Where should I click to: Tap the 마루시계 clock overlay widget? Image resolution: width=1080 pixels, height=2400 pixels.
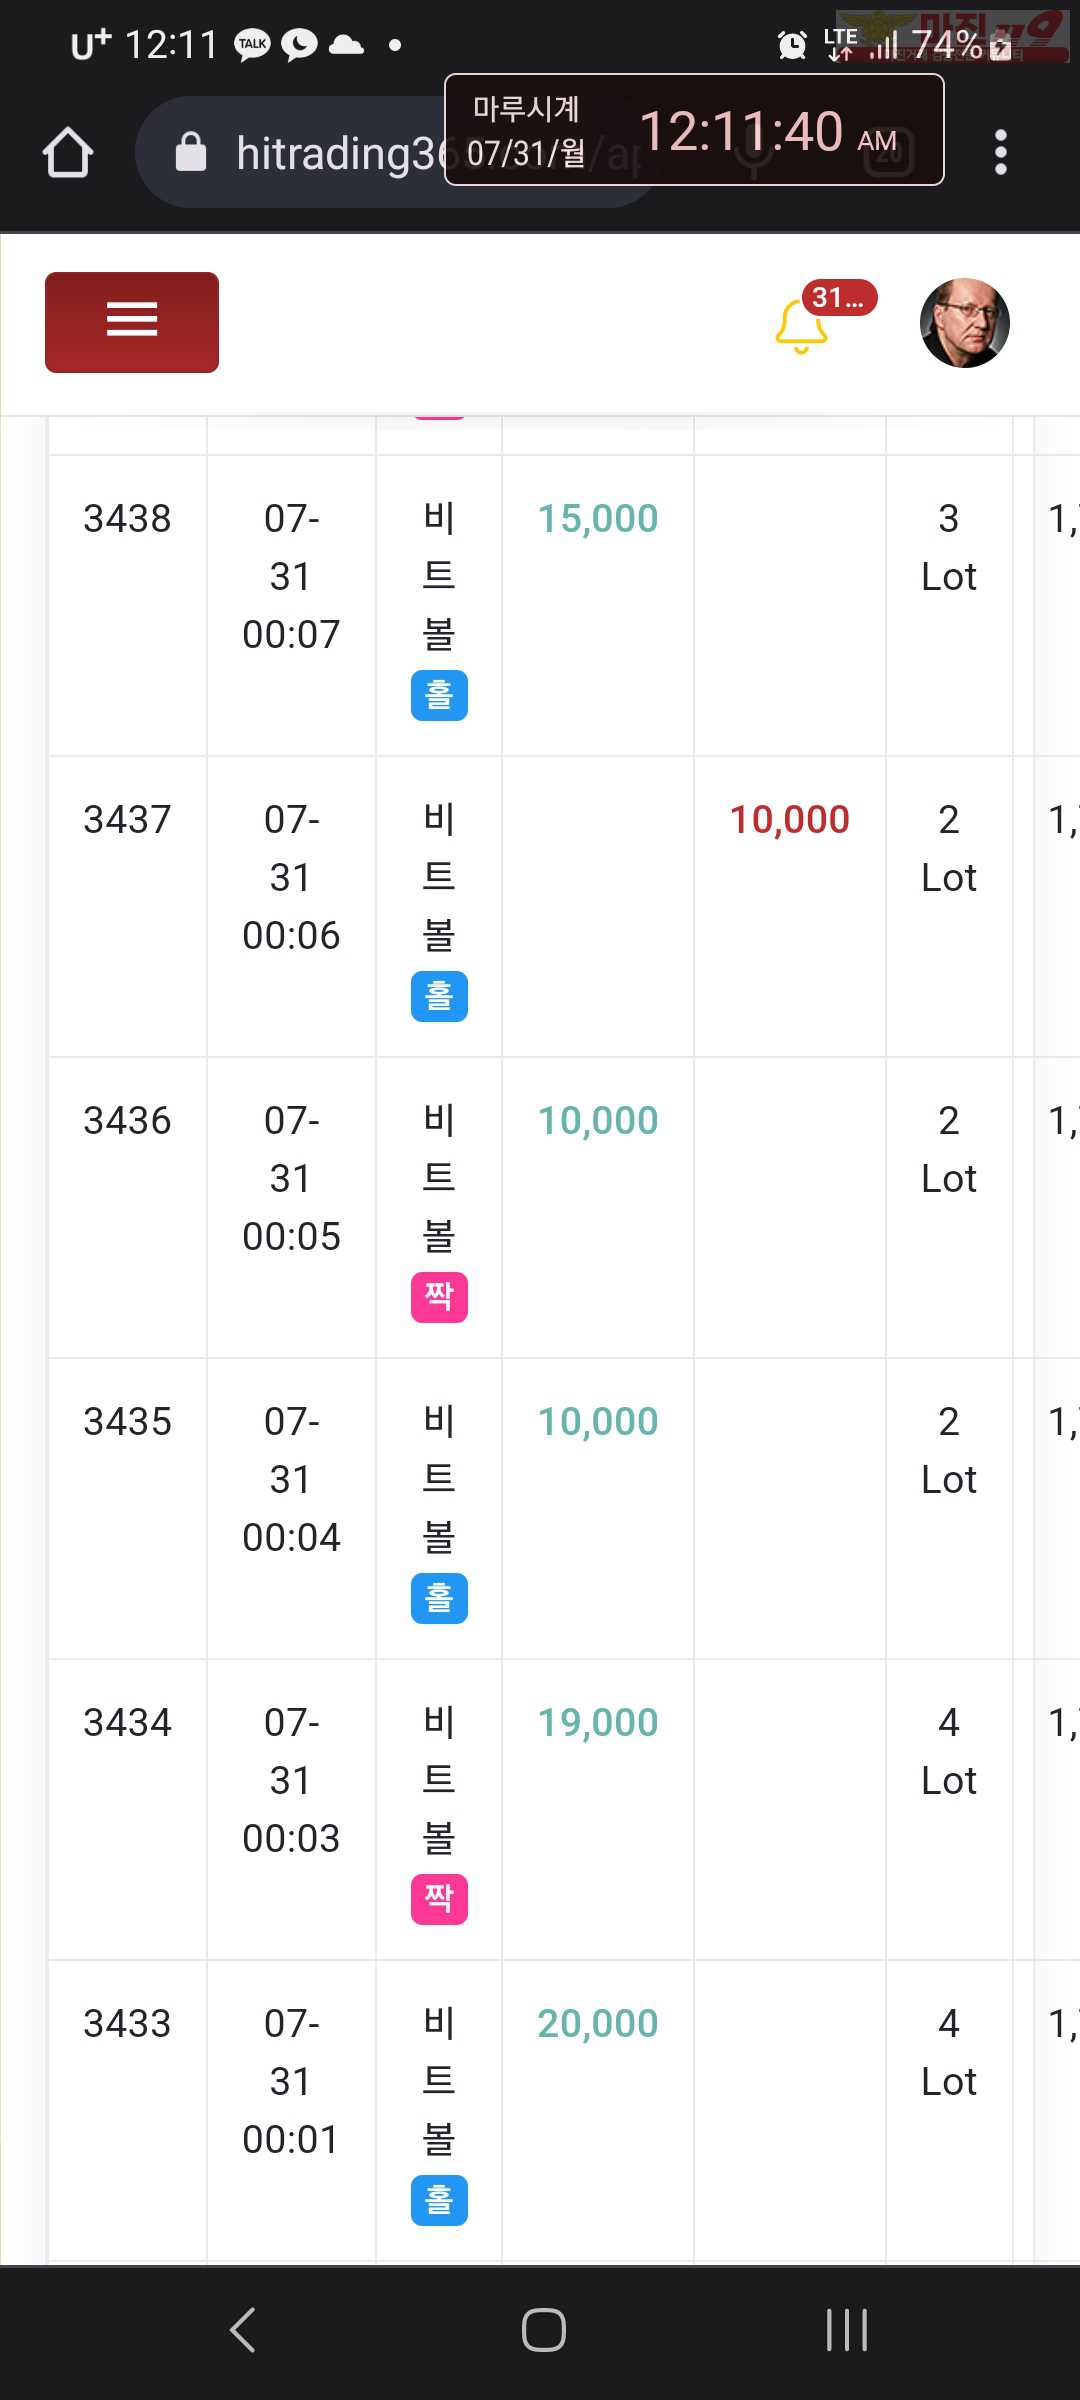pos(694,130)
